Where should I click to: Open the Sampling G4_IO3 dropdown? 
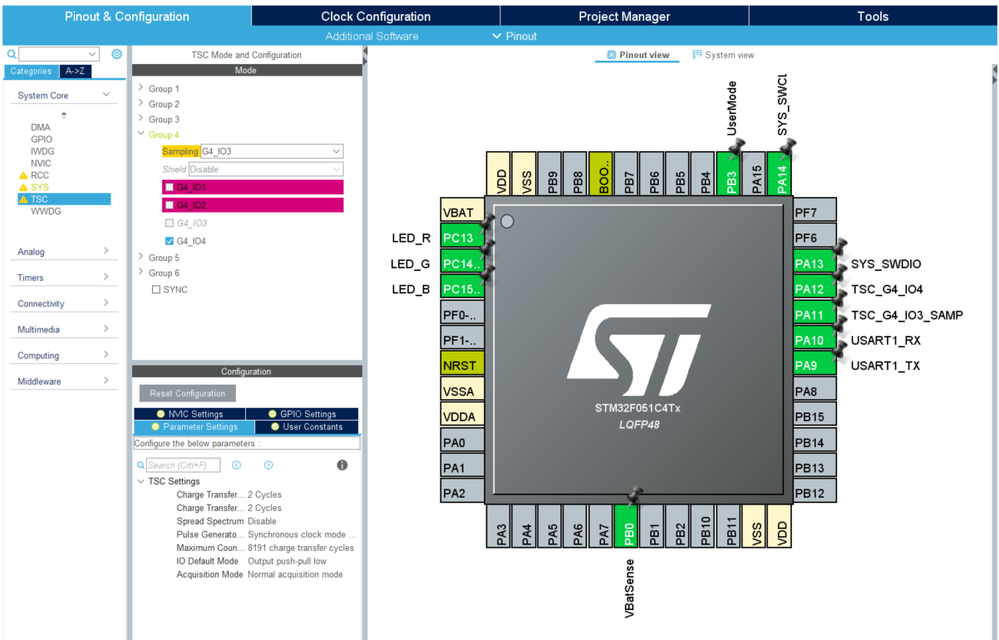tap(272, 151)
